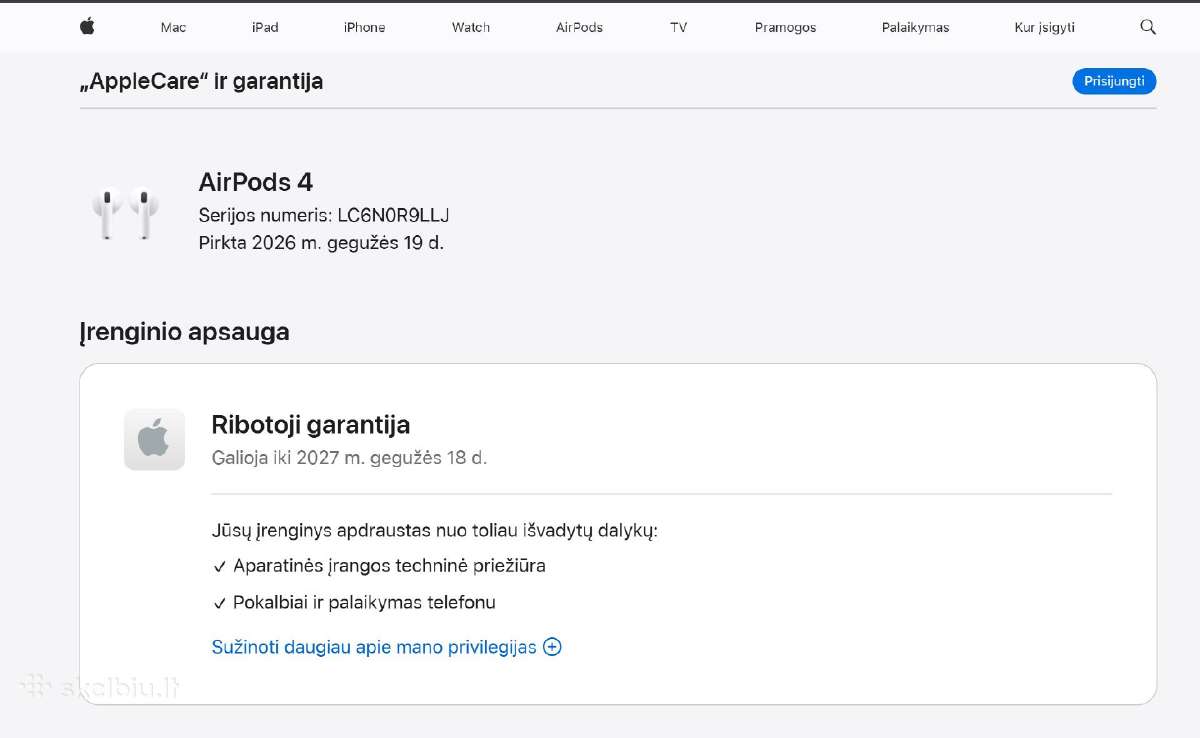Click the Ribotoji garantija title

311,425
